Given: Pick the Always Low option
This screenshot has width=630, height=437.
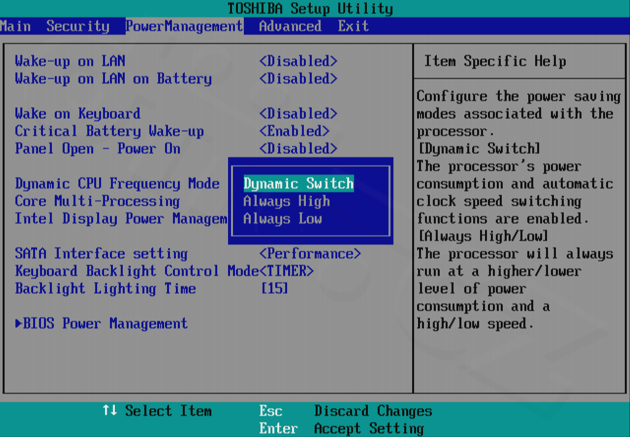Looking at the screenshot, I should click(x=282, y=219).
